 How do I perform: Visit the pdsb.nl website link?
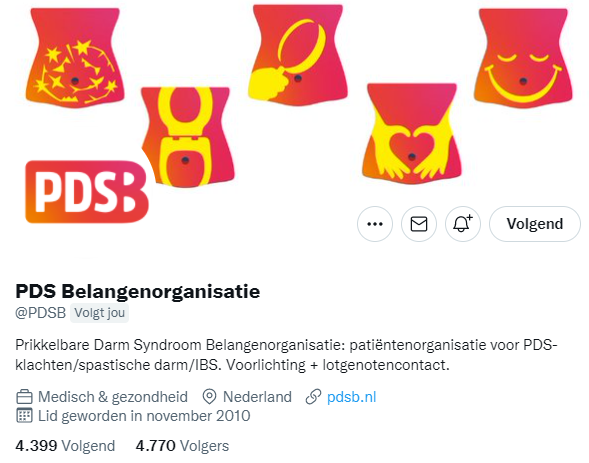click(352, 397)
